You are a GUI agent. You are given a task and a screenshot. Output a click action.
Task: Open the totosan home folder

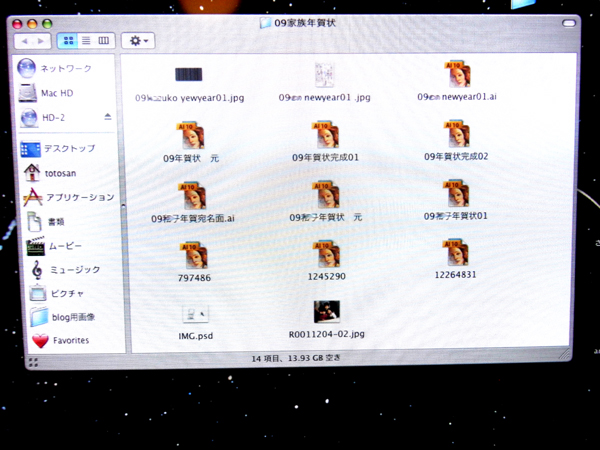coord(50,173)
